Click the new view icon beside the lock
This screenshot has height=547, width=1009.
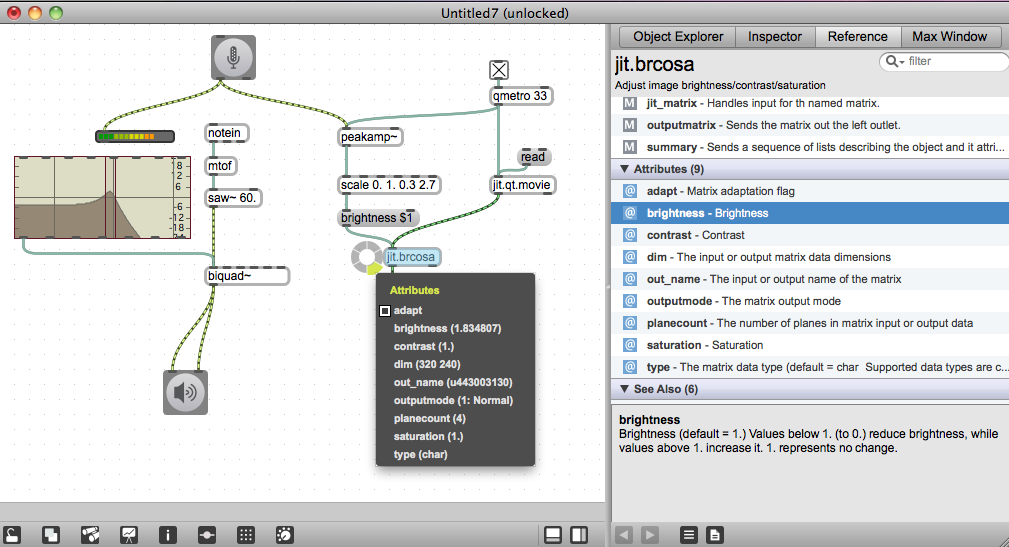(52, 535)
